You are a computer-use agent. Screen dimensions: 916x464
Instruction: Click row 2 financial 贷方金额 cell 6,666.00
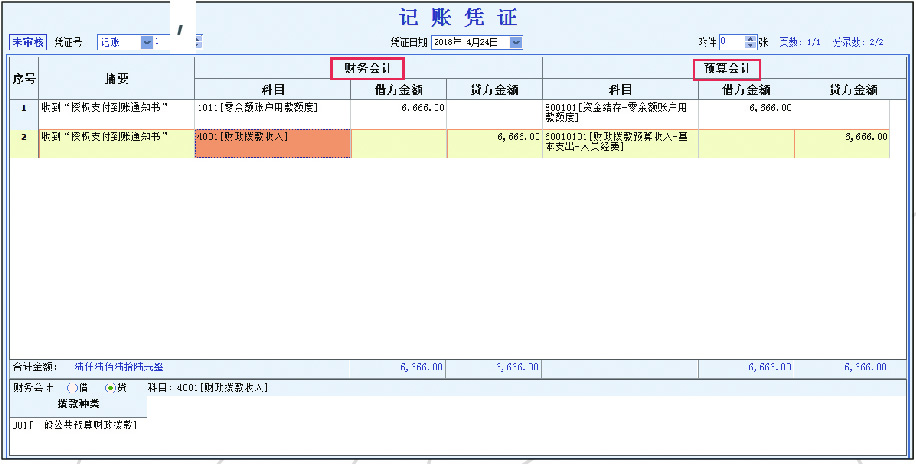pyautogui.click(x=494, y=136)
